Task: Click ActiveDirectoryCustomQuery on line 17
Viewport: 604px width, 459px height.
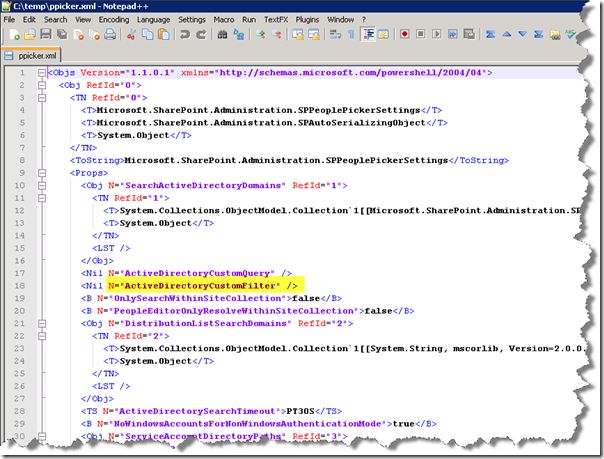Action: [196, 273]
